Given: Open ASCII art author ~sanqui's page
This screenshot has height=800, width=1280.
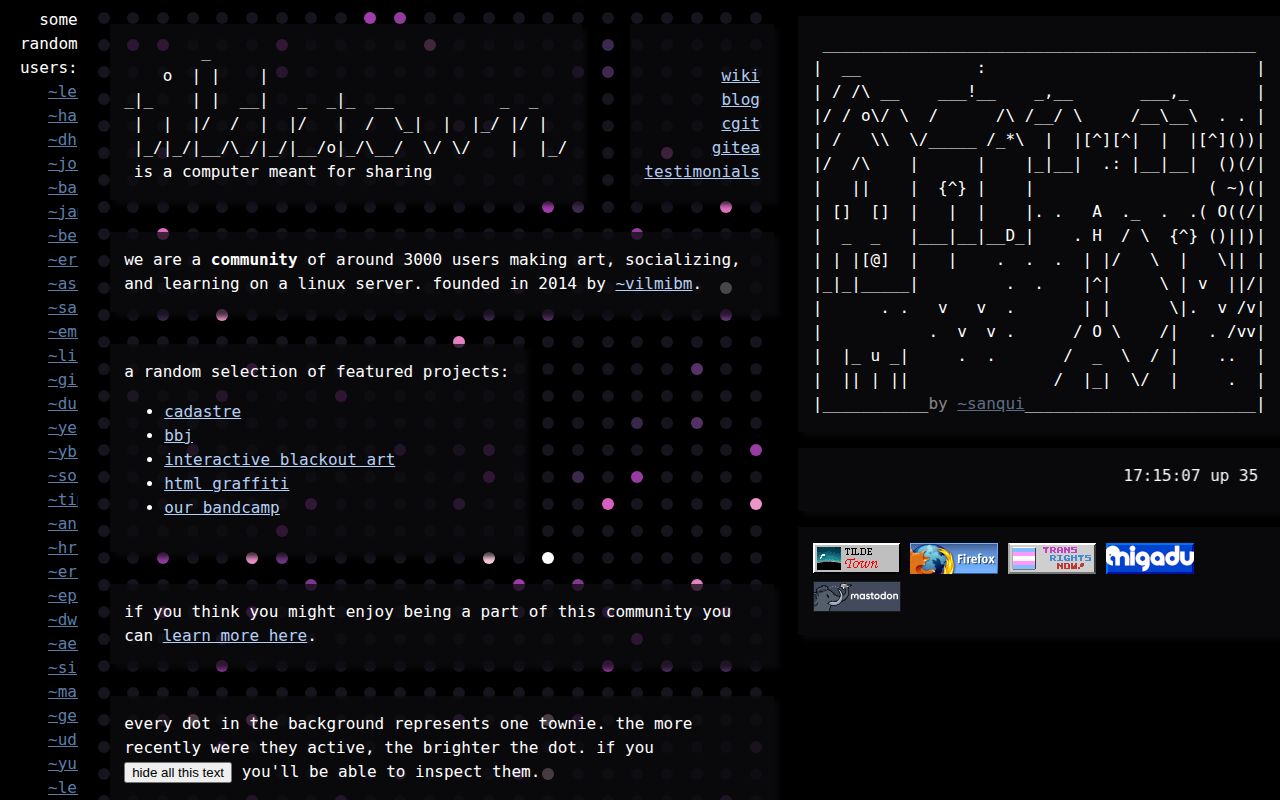Looking at the screenshot, I should tap(990, 404).
